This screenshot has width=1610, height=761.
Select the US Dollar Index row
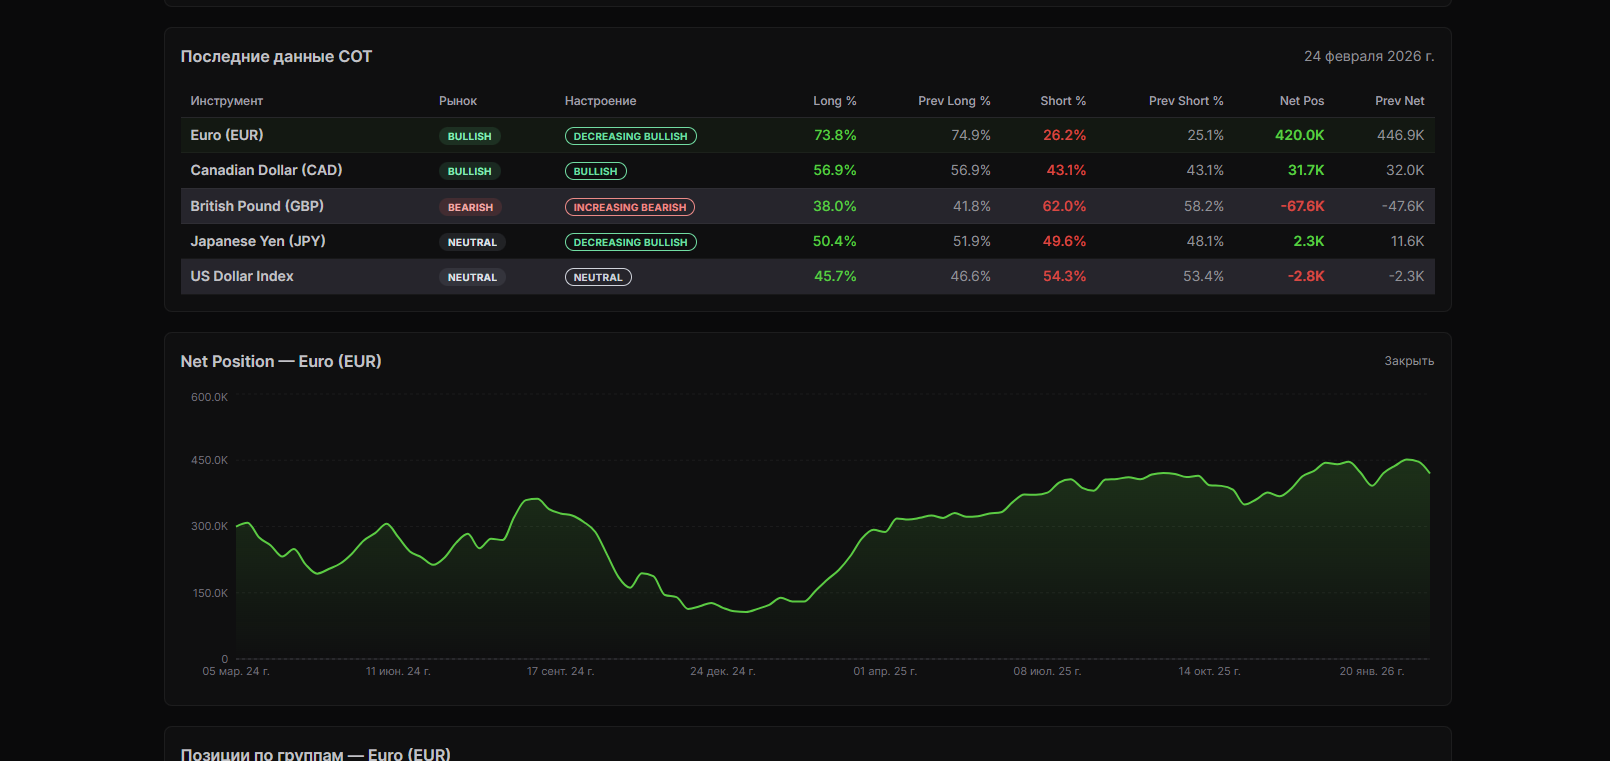coord(807,276)
